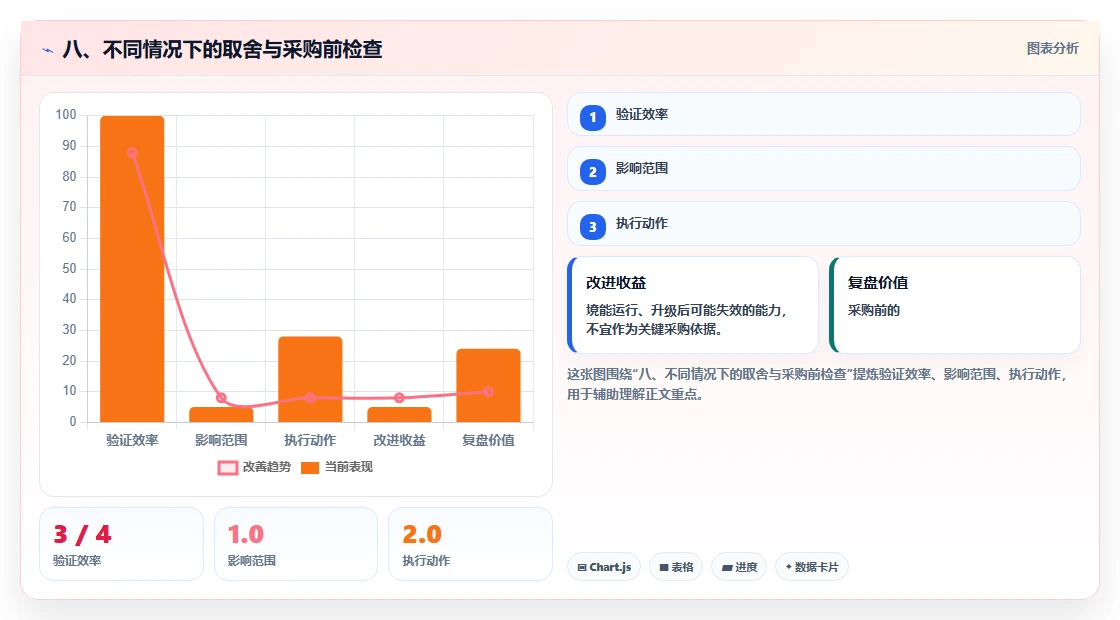Click the 图表分析 label in header
Viewport: 1120px width, 620px height.
[1052, 49]
